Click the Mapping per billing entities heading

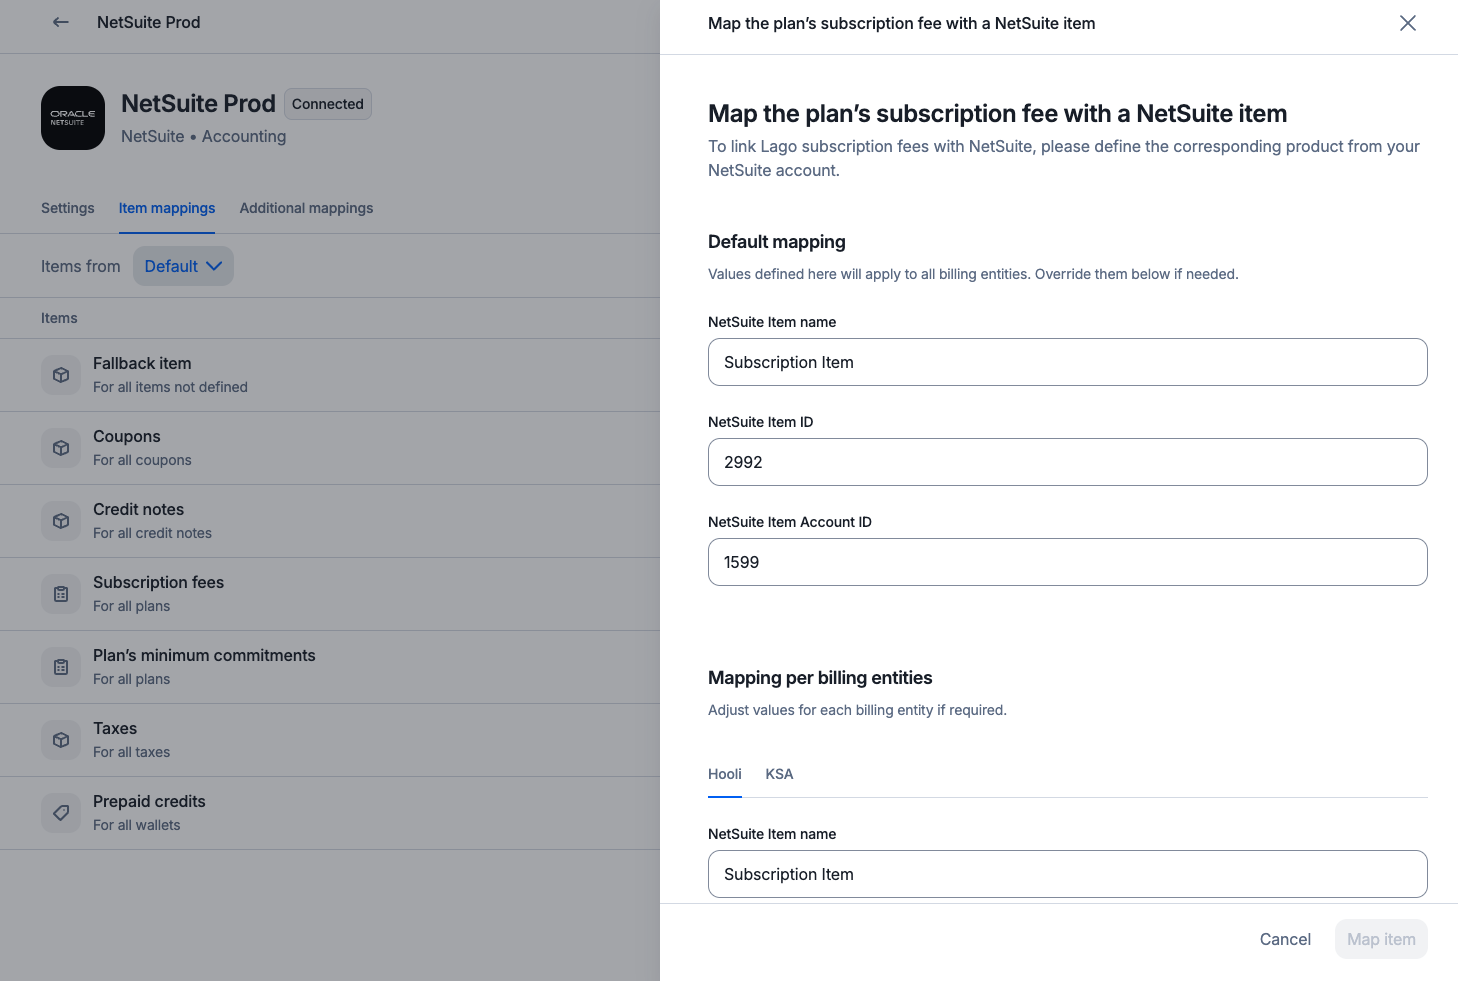[x=820, y=678]
